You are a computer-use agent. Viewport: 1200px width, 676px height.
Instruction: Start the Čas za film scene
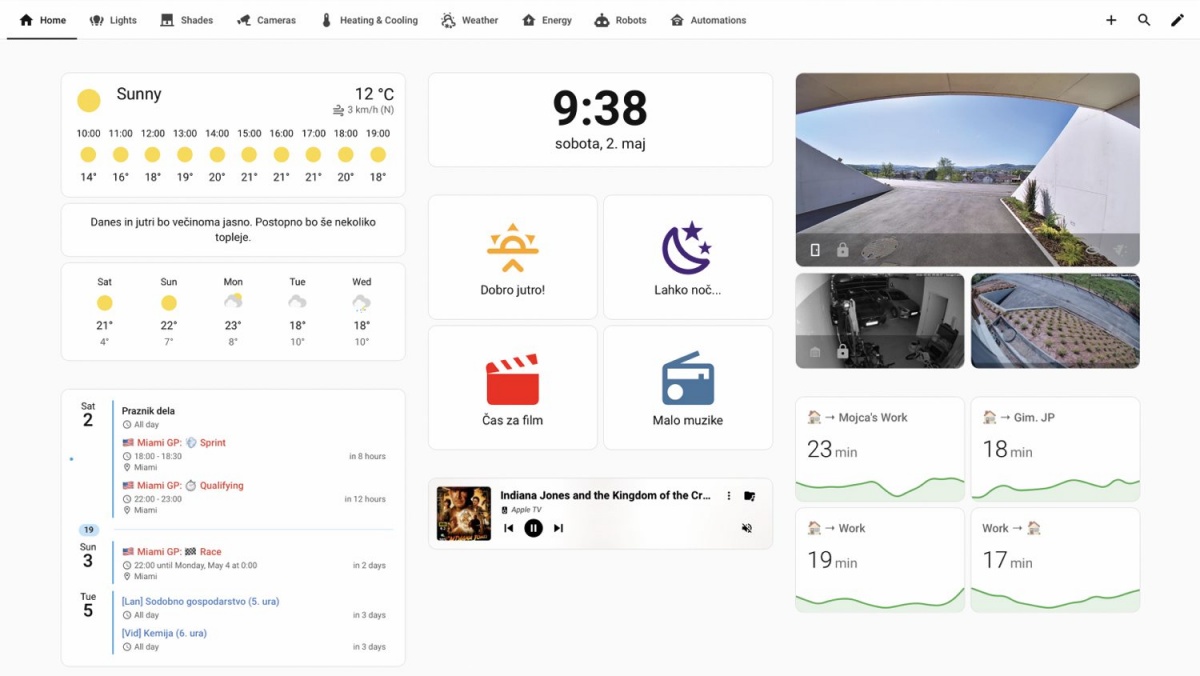pyautogui.click(x=513, y=388)
